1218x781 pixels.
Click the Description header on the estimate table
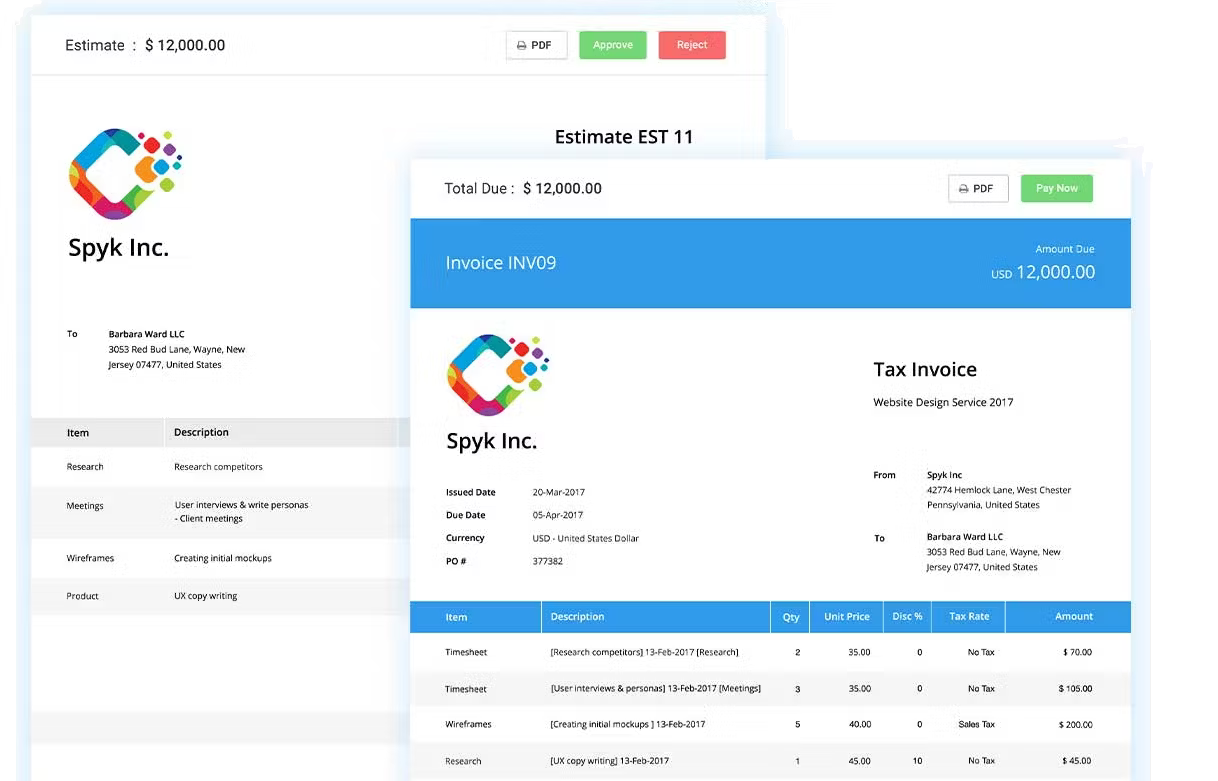coord(201,432)
